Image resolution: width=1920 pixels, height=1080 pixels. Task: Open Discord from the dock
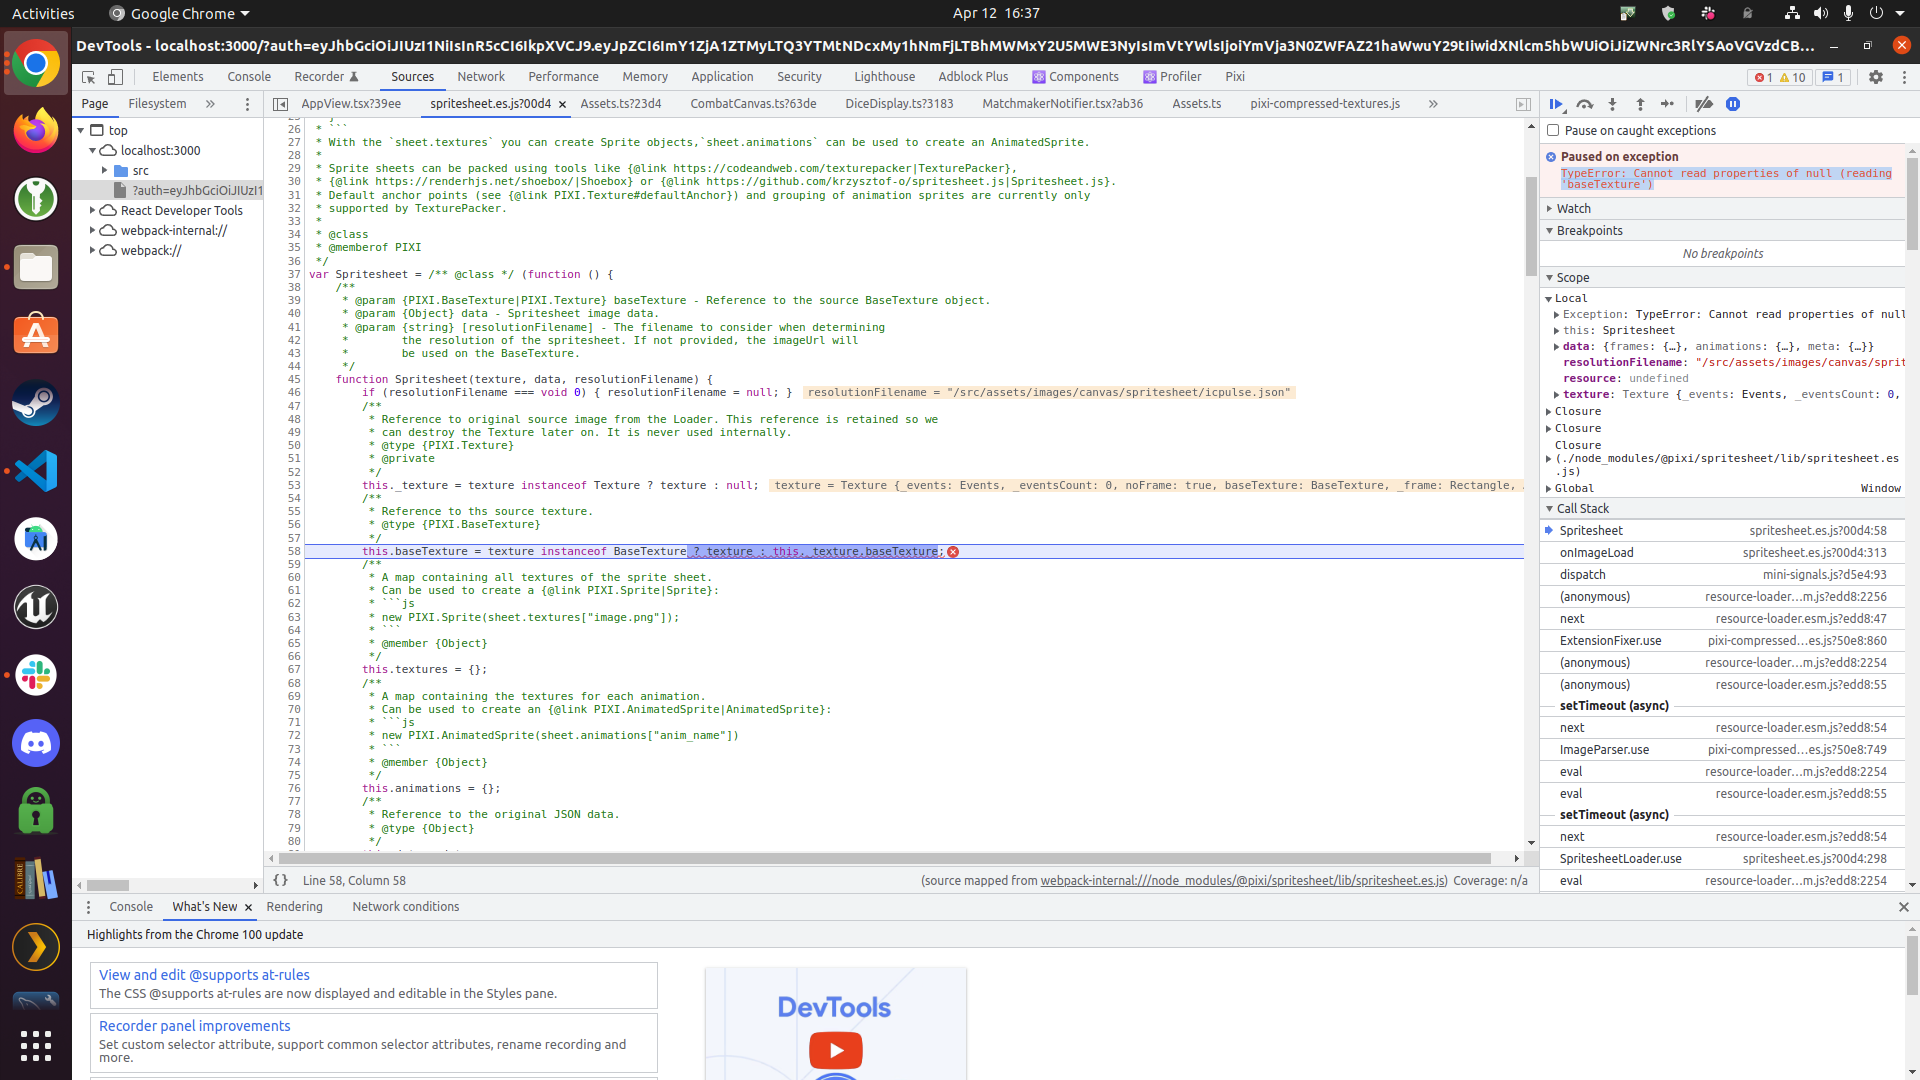click(36, 743)
